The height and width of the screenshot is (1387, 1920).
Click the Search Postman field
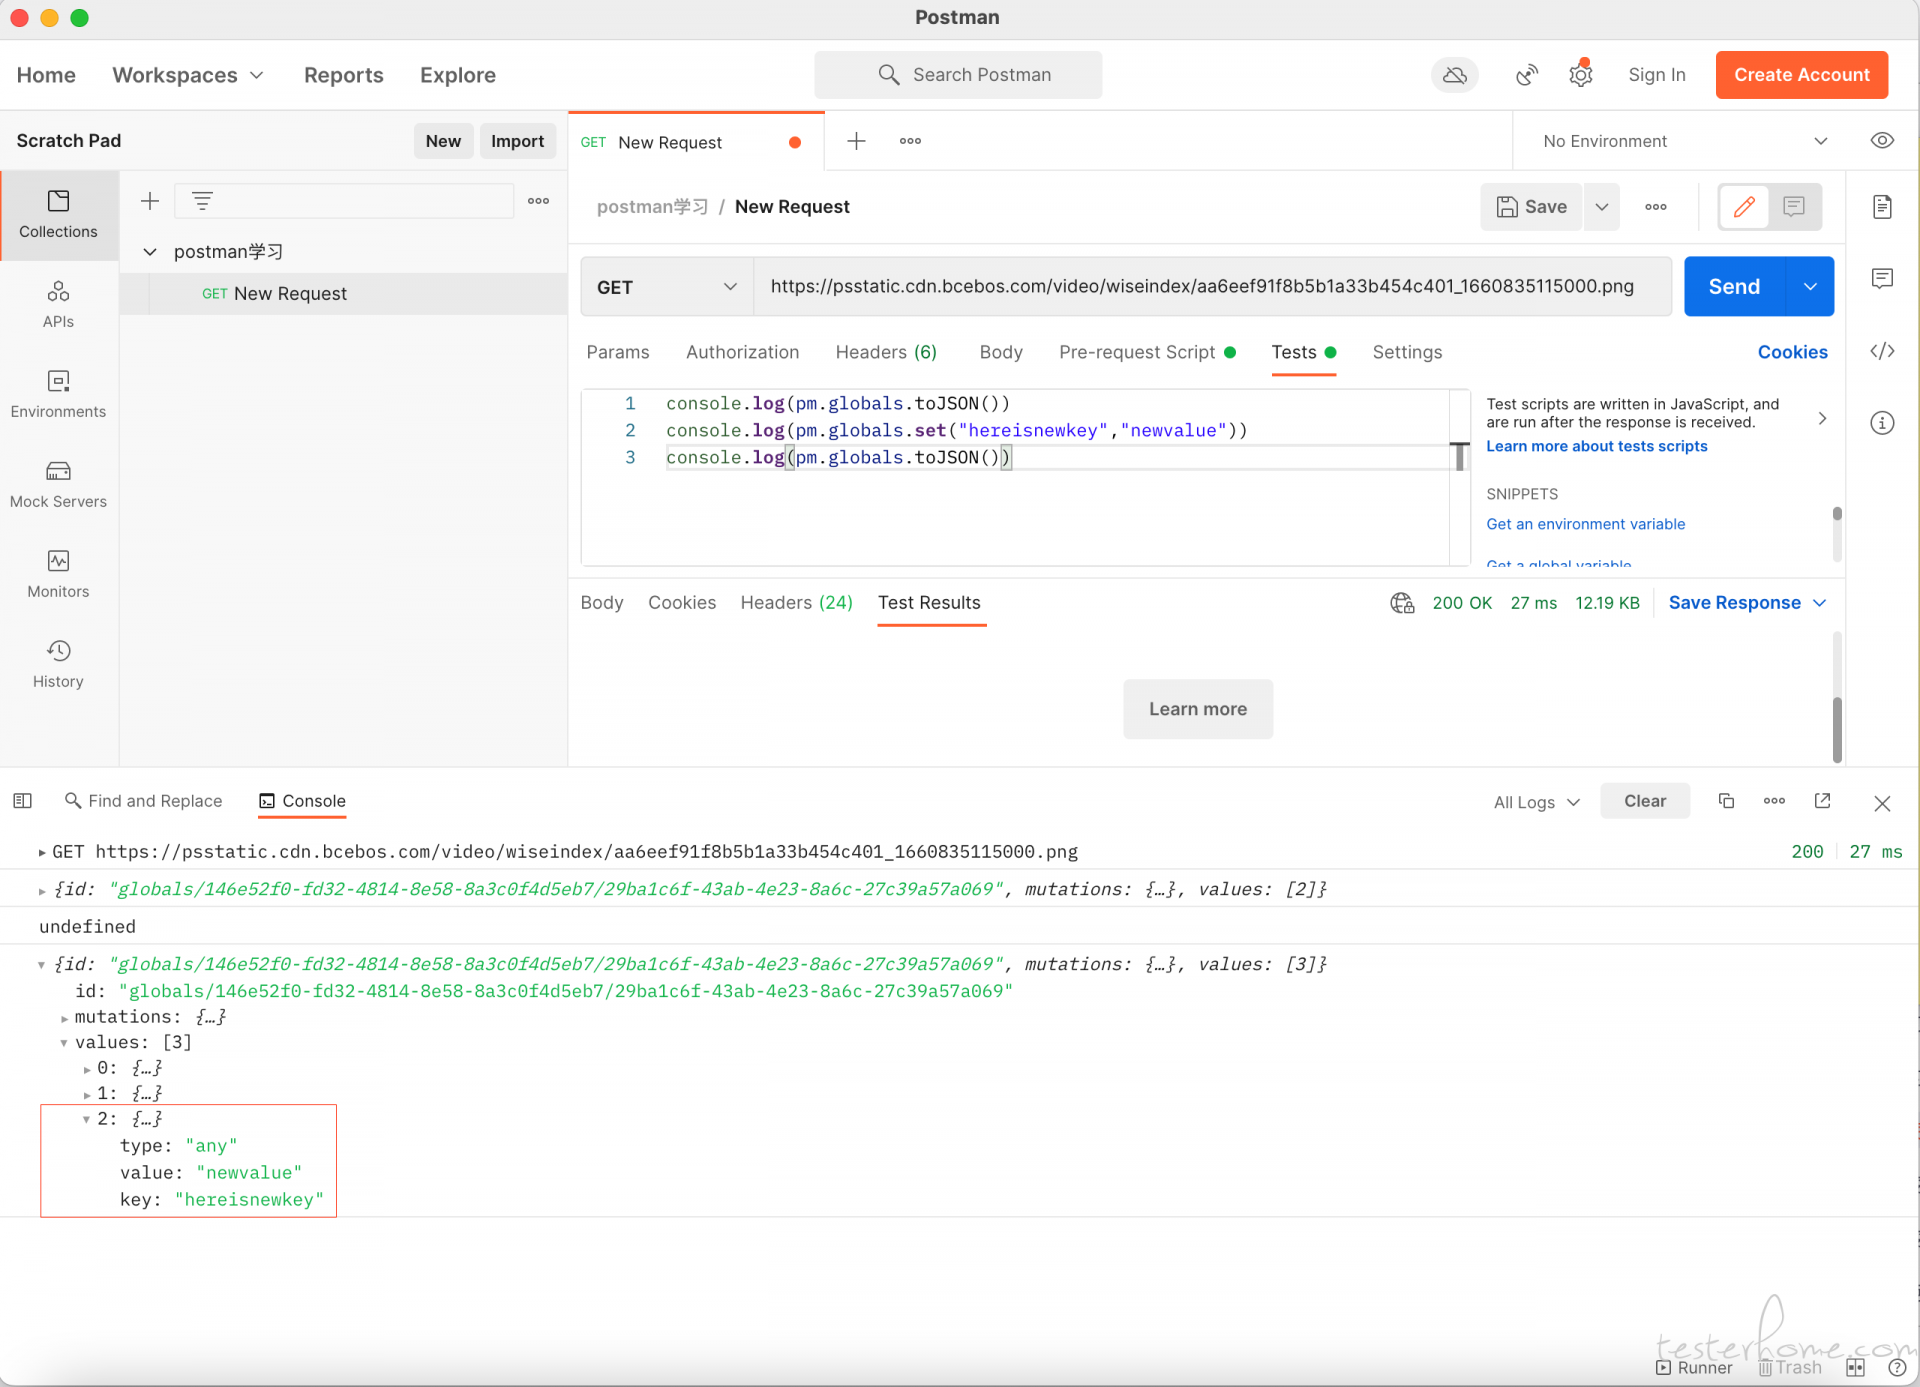pos(958,75)
